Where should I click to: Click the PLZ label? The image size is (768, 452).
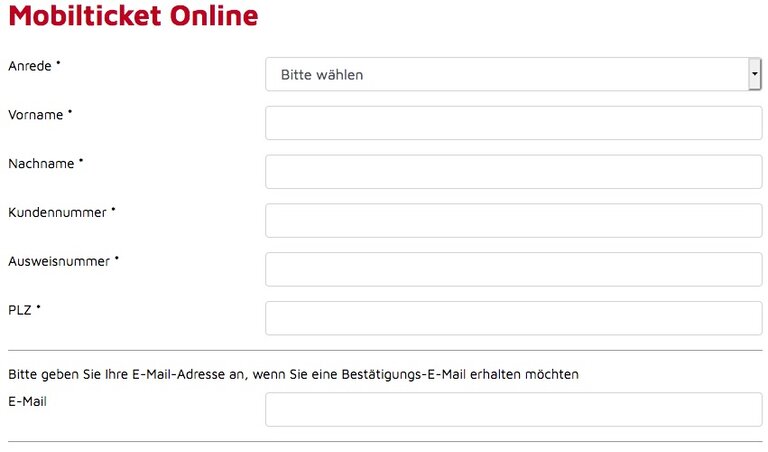(20, 310)
